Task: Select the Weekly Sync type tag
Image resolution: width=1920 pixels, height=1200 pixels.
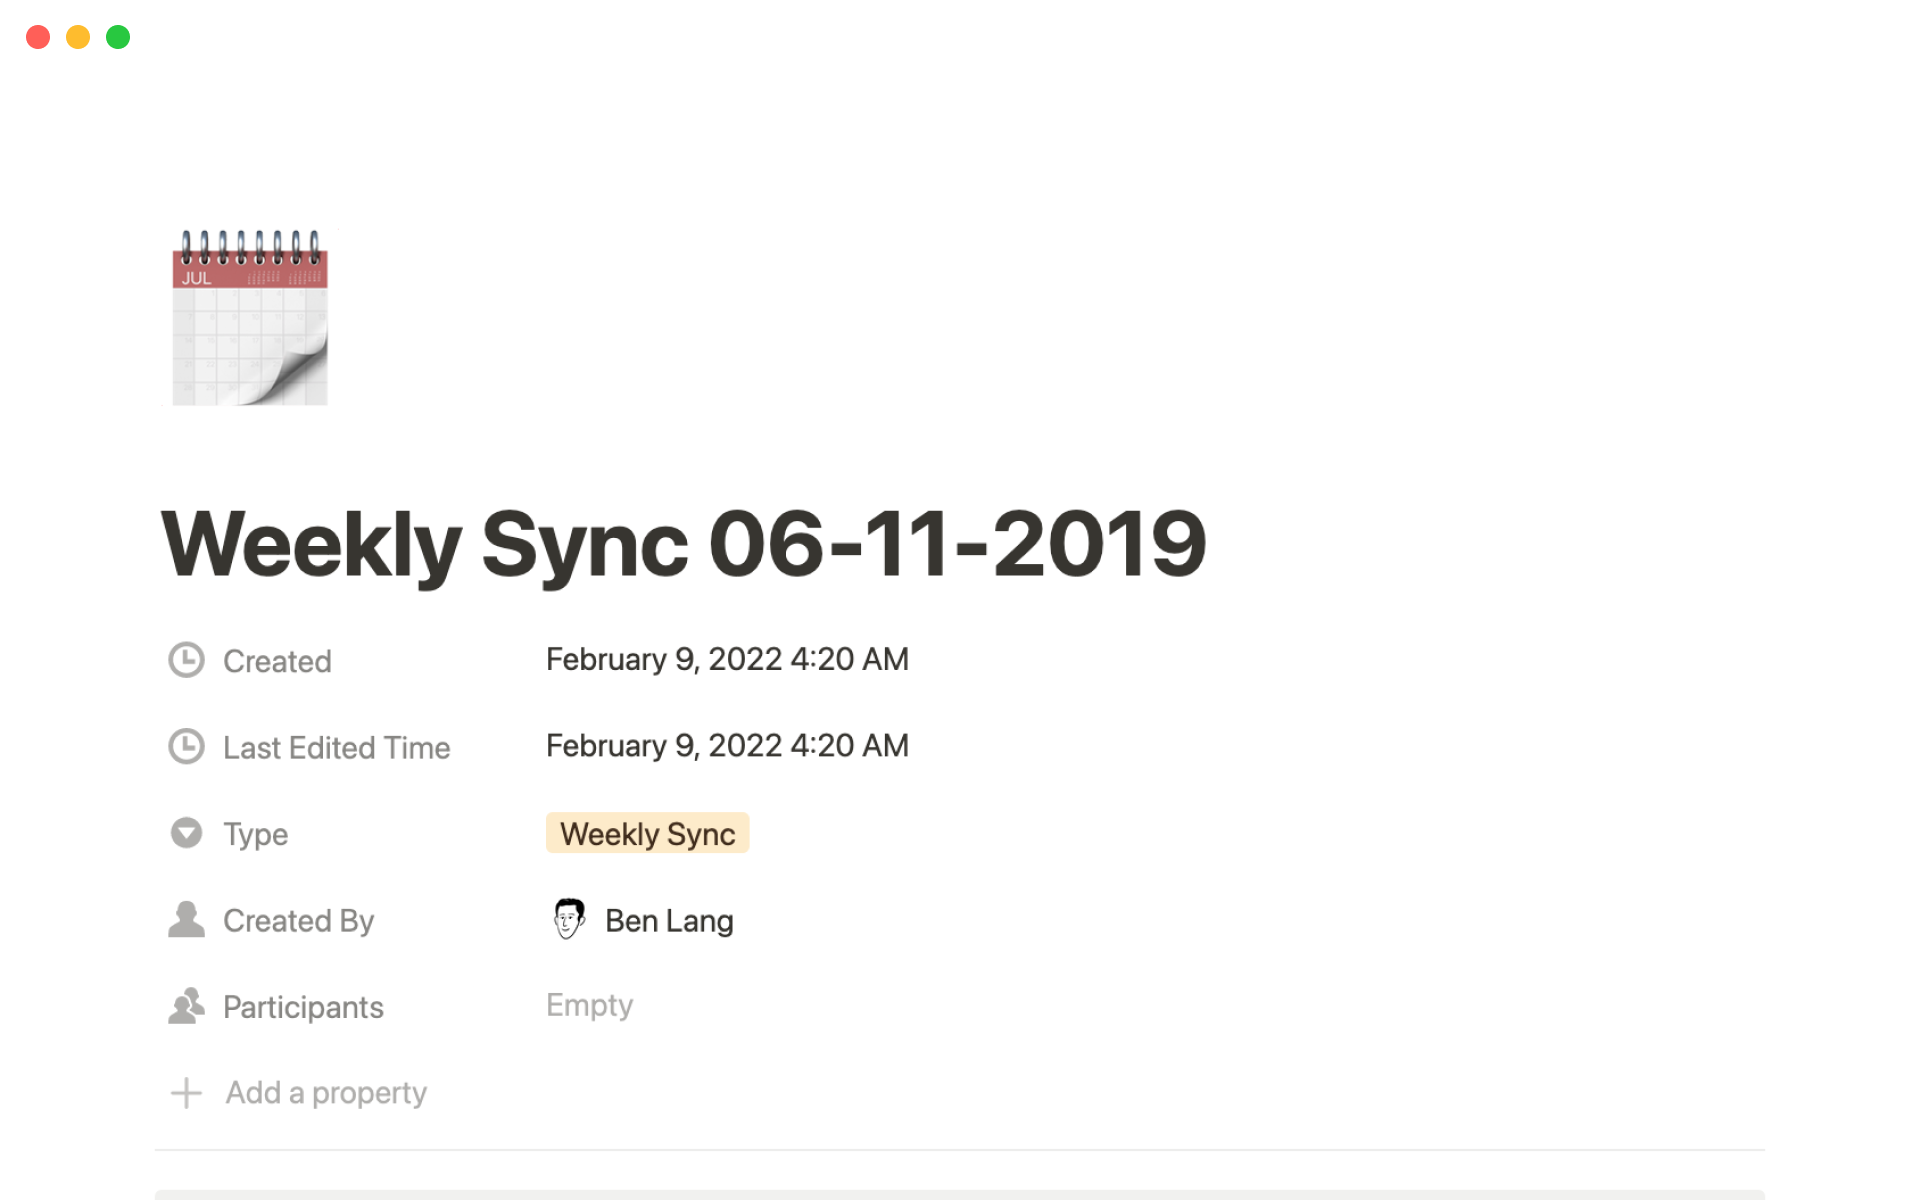Action: [x=647, y=833]
